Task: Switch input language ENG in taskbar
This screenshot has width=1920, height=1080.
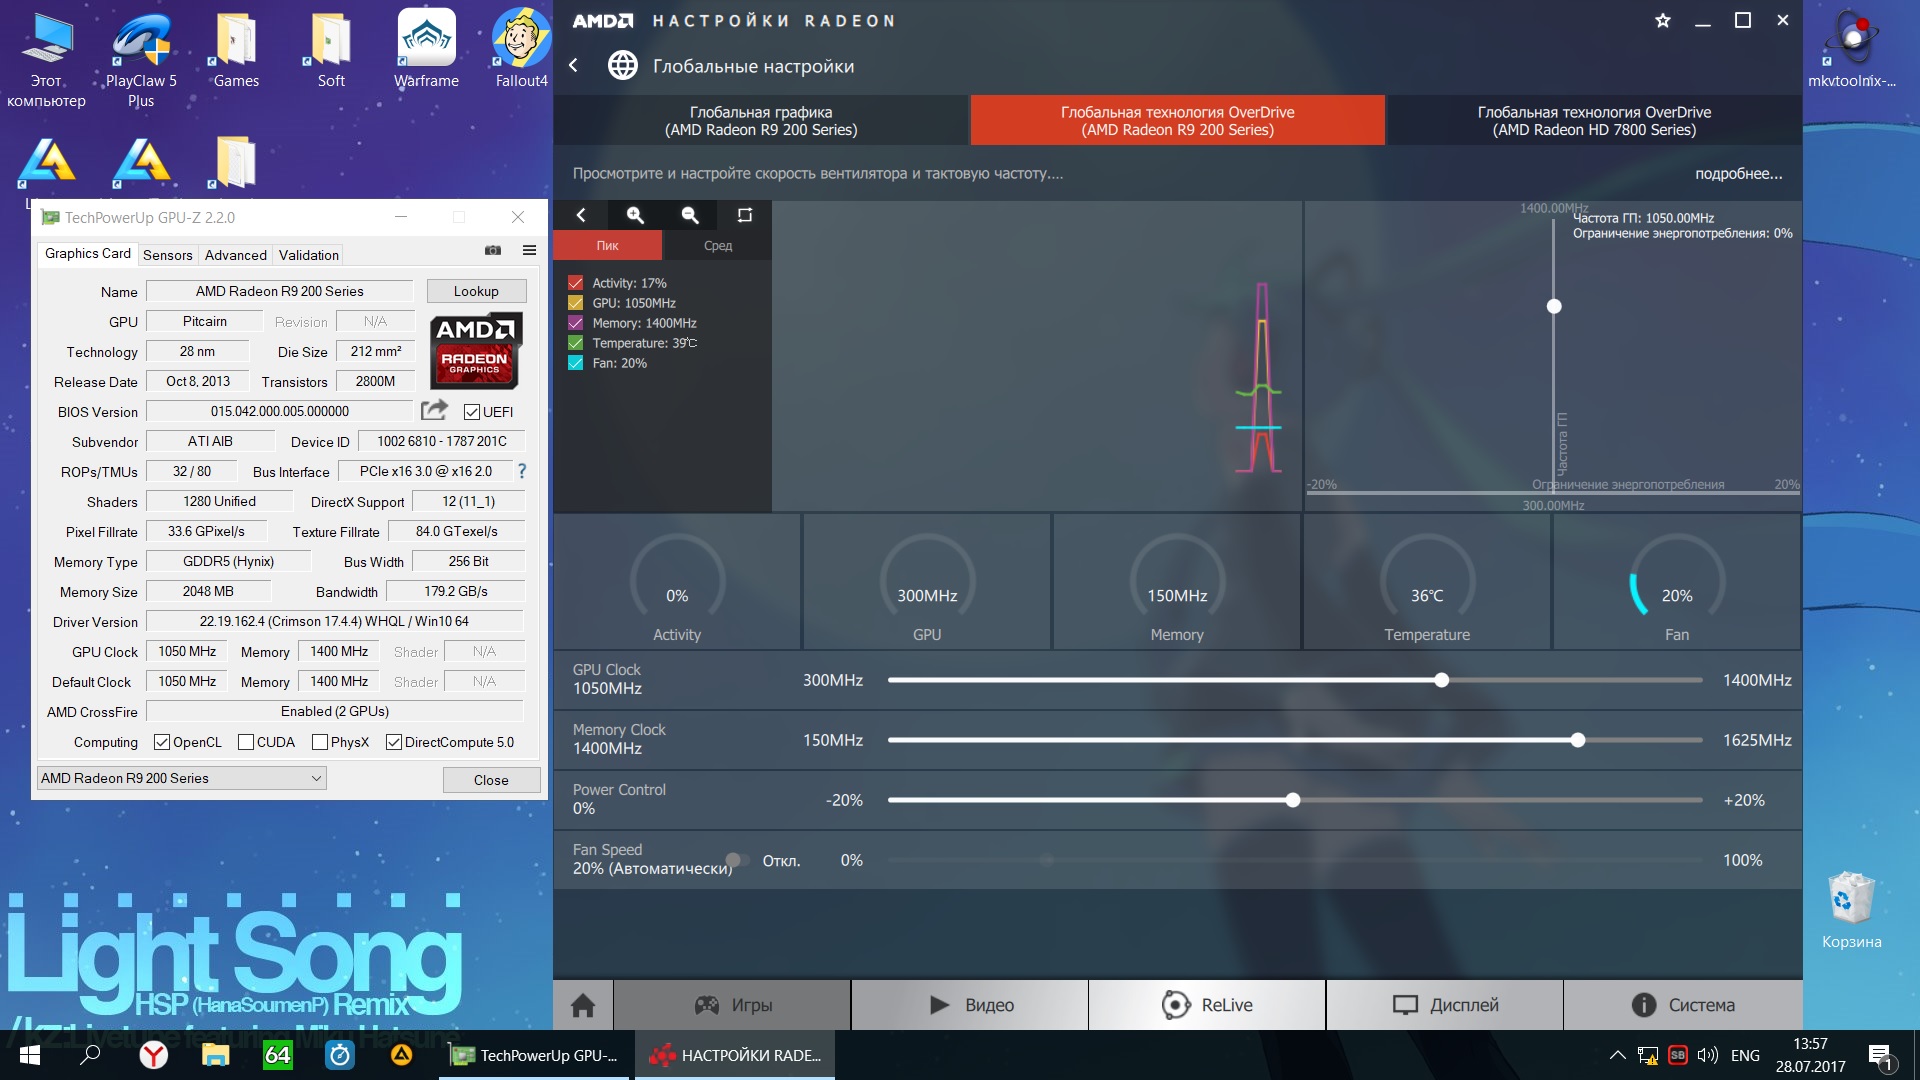Action: pyautogui.click(x=1745, y=1055)
